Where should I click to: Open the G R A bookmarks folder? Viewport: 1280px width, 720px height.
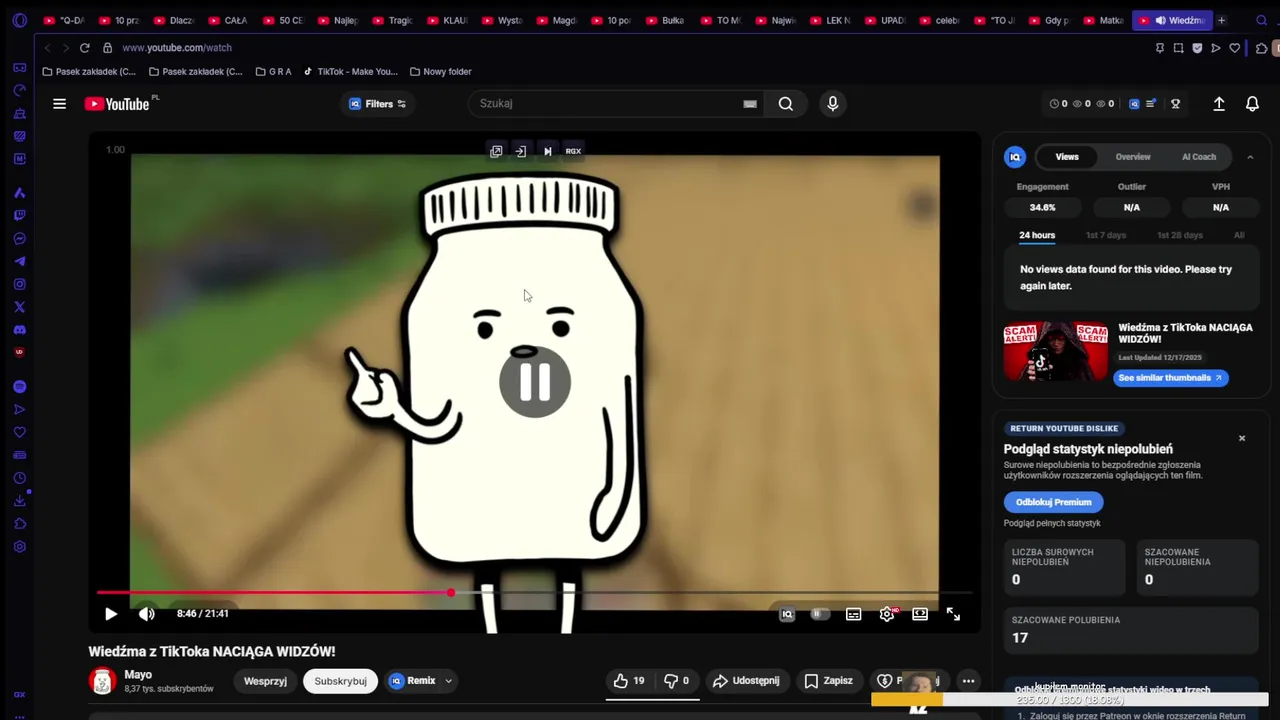coord(273,72)
